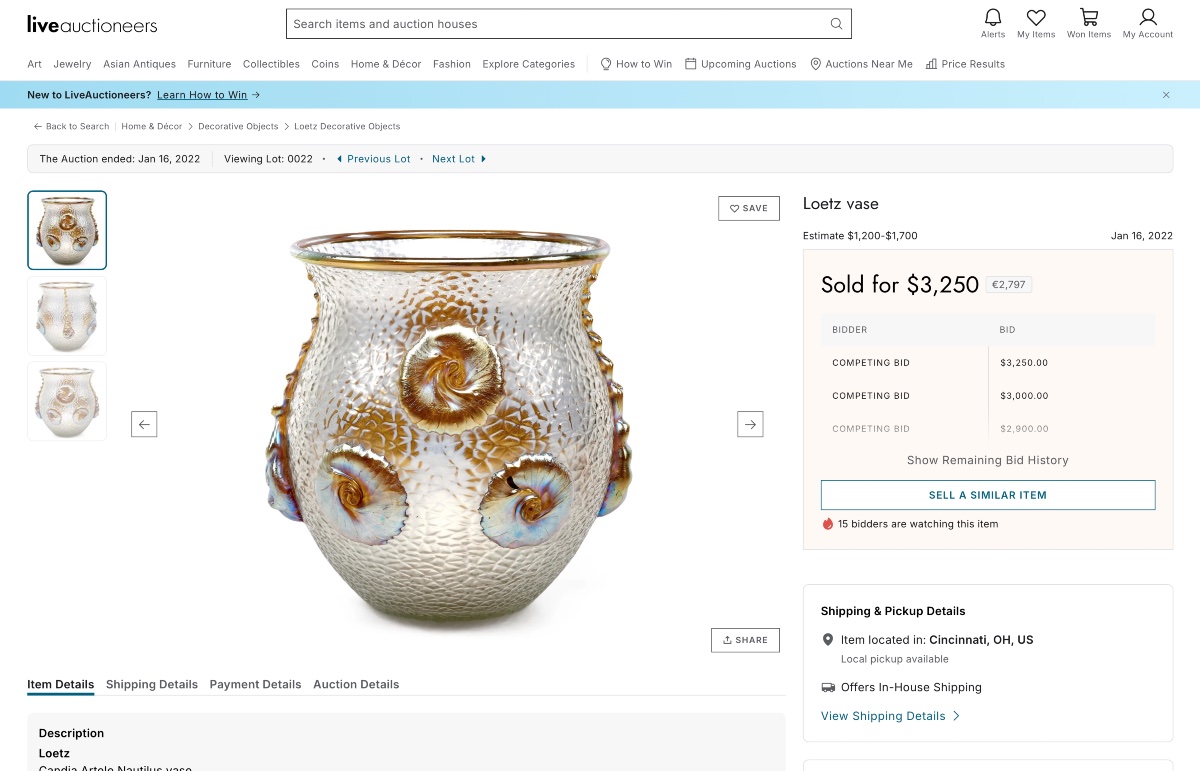Show the next vase image arrow

750,424
